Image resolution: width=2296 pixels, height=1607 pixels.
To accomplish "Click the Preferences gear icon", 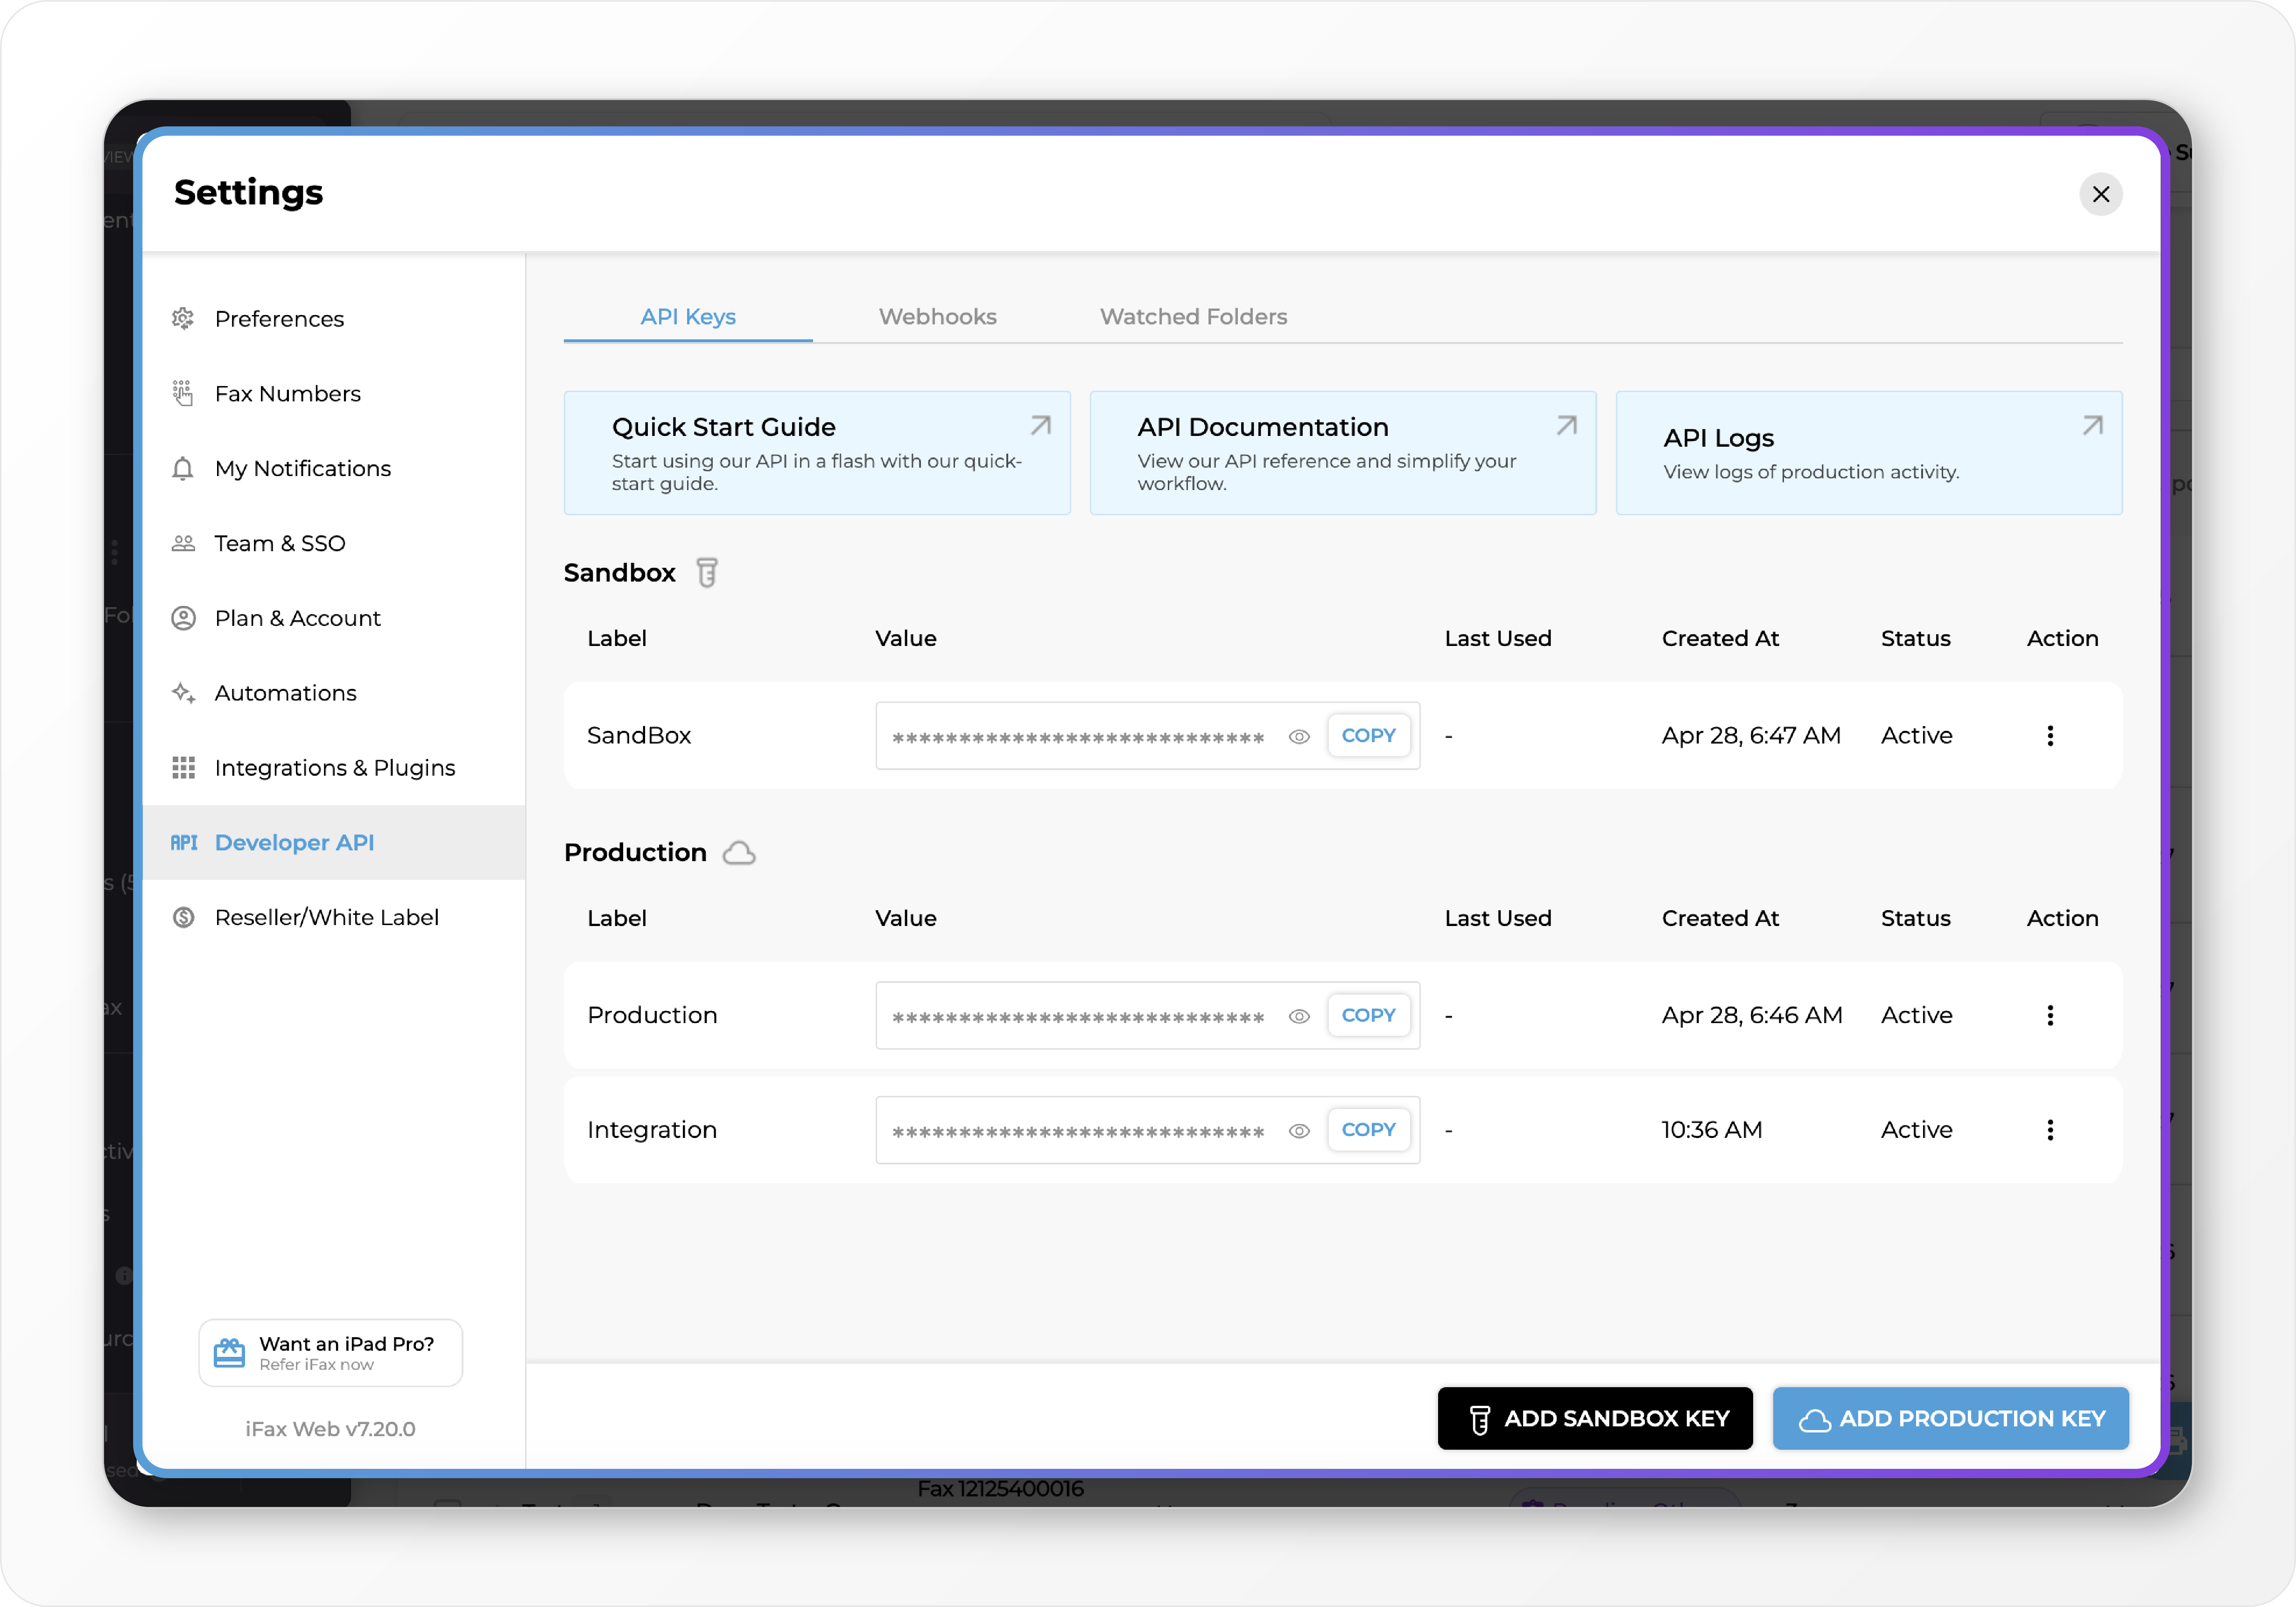I will (x=183, y=318).
